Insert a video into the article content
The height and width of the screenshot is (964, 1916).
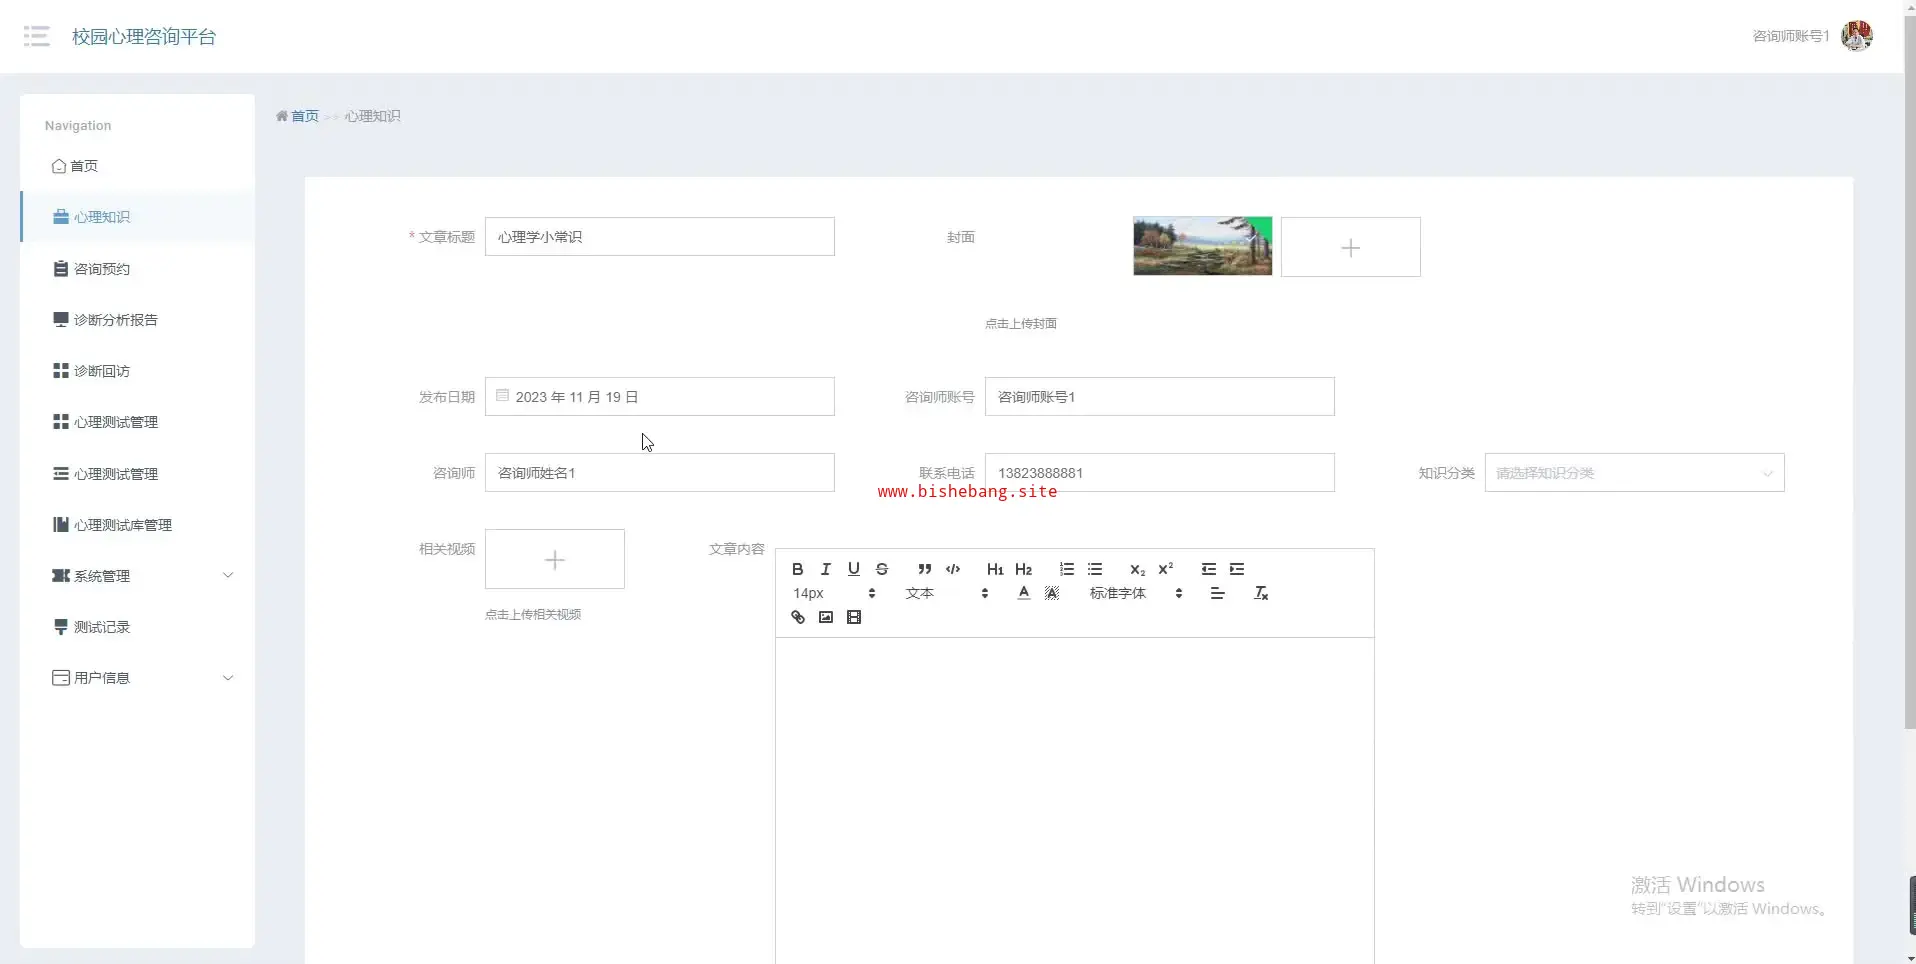(854, 618)
